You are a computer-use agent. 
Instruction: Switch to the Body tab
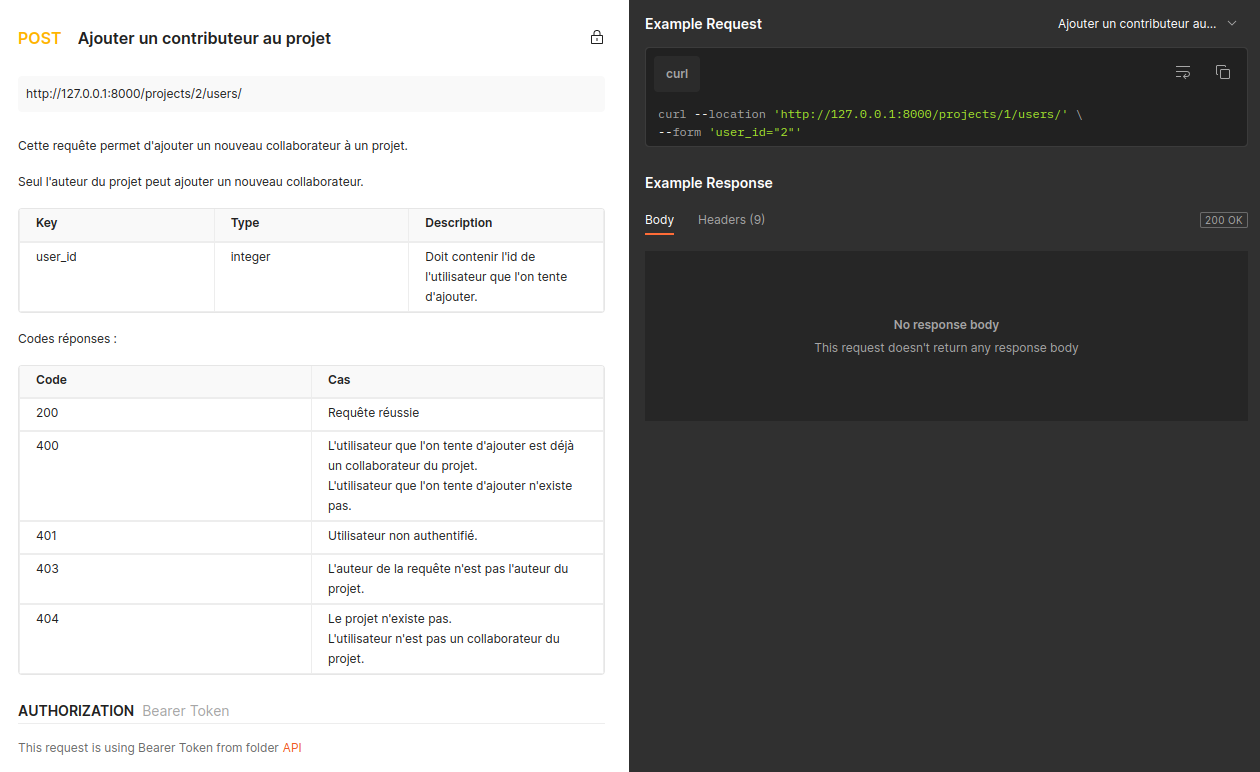pos(659,220)
